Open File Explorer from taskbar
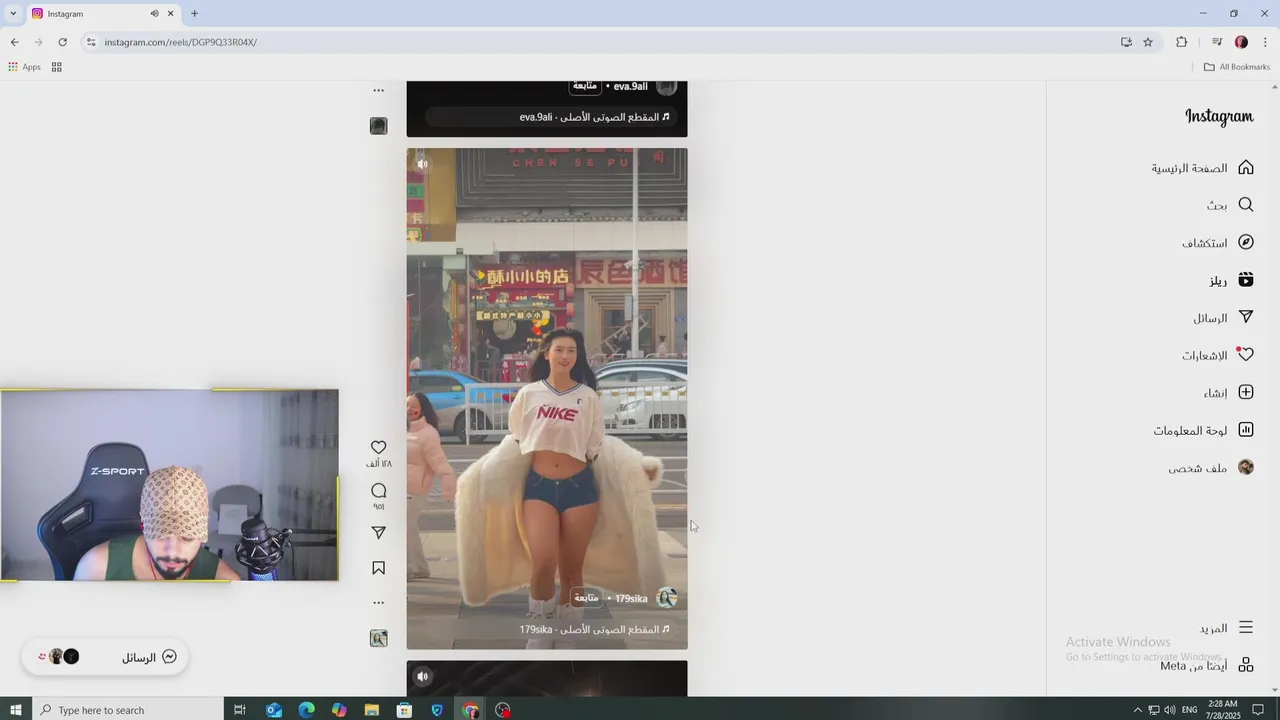1280x720 pixels. pyautogui.click(x=372, y=710)
